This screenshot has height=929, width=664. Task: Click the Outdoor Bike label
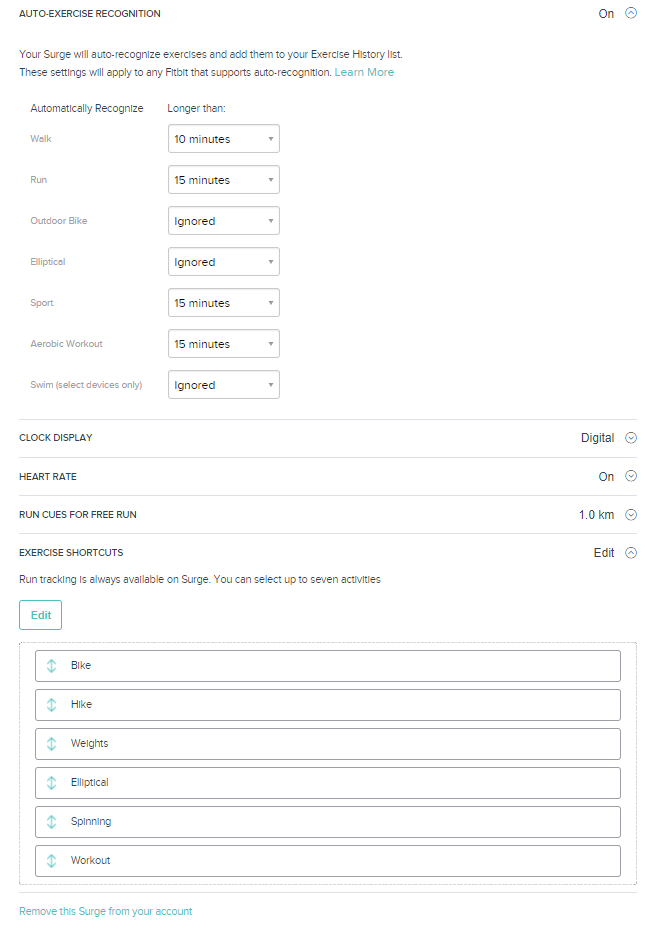[x=59, y=220]
